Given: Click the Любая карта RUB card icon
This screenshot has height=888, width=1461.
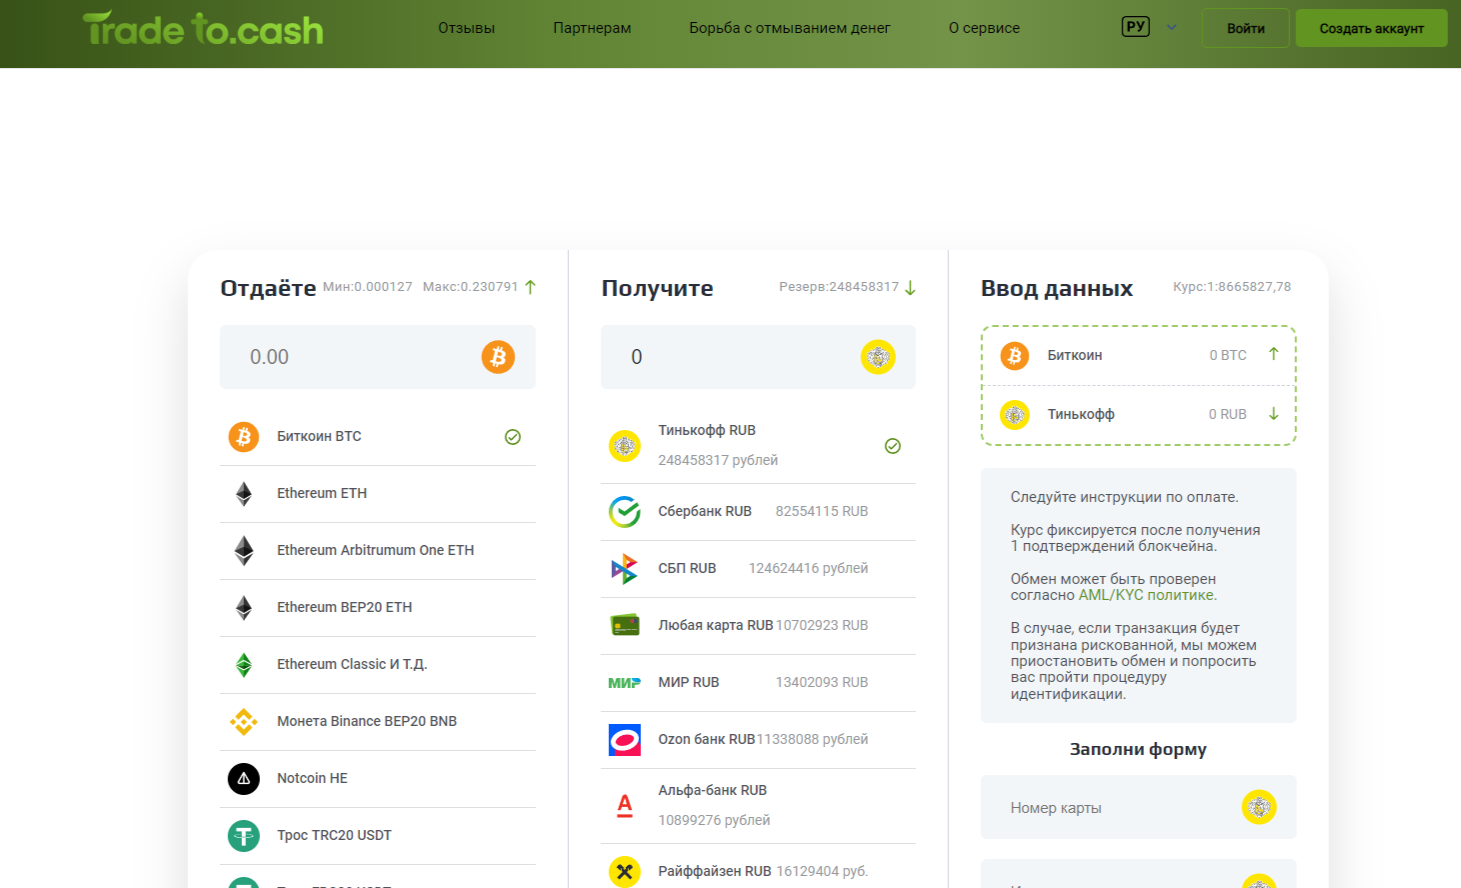Looking at the screenshot, I should 625,626.
